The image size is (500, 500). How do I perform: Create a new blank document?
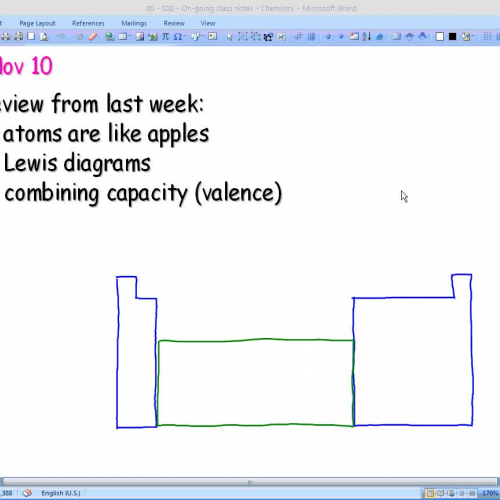click(31, 36)
